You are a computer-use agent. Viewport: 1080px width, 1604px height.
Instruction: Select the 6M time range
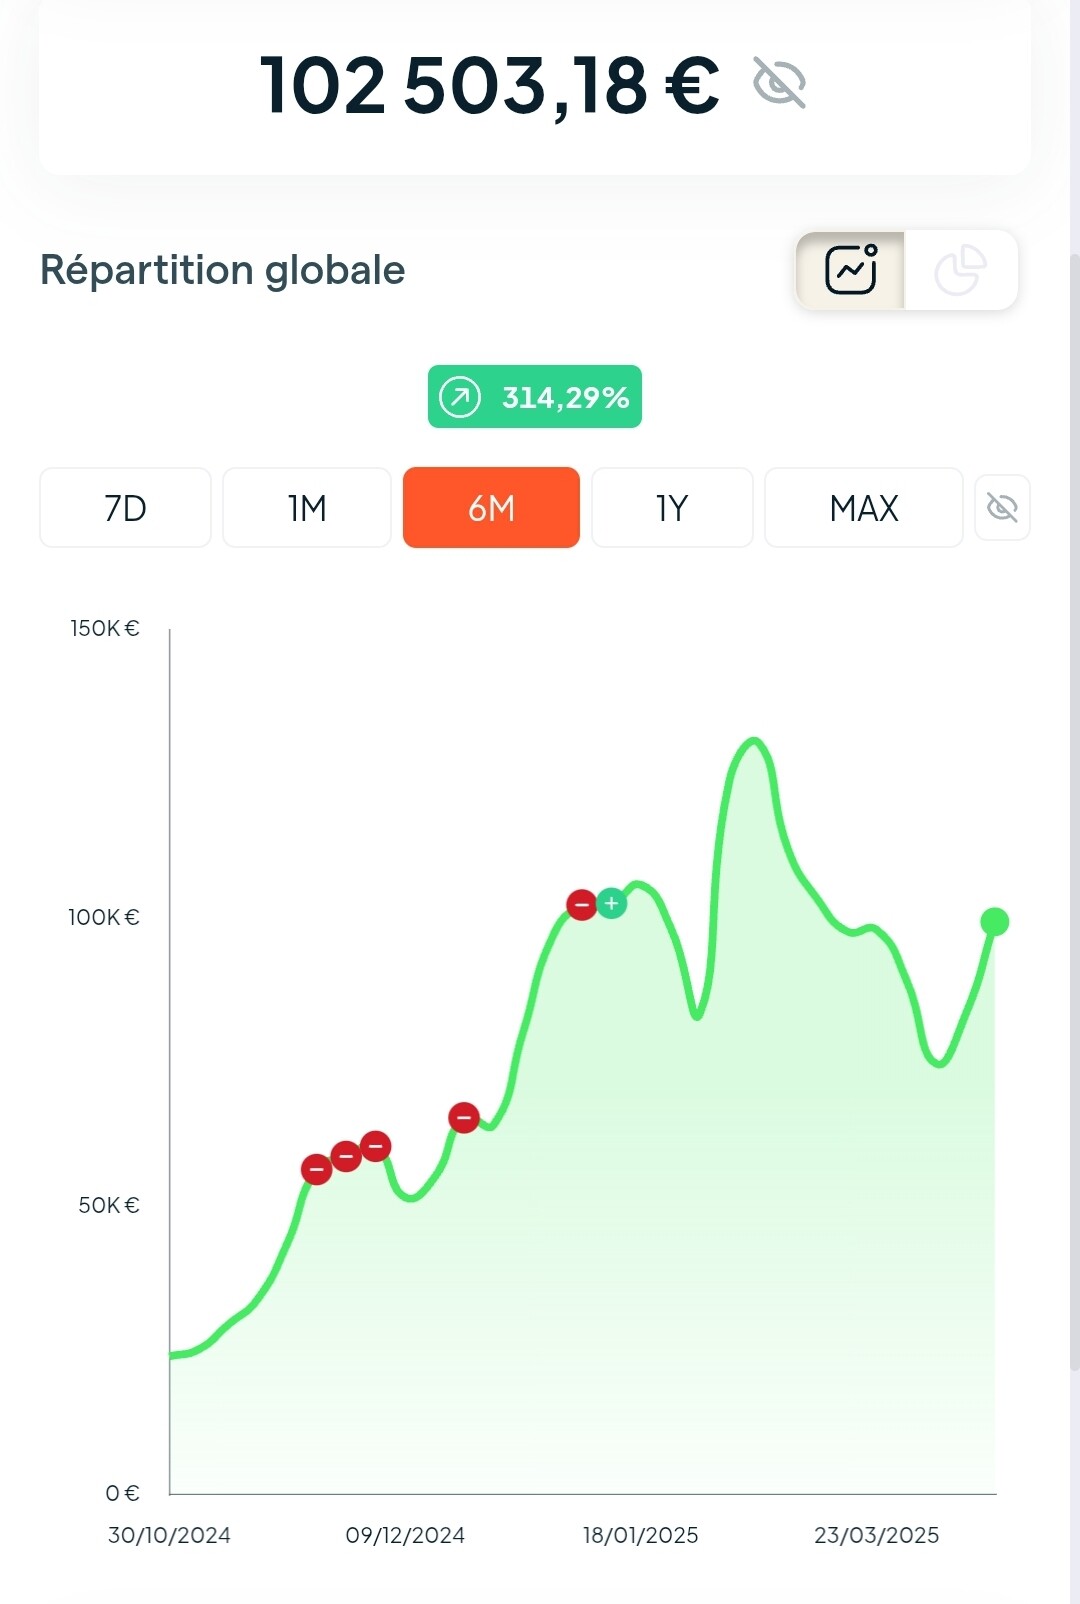coord(491,508)
